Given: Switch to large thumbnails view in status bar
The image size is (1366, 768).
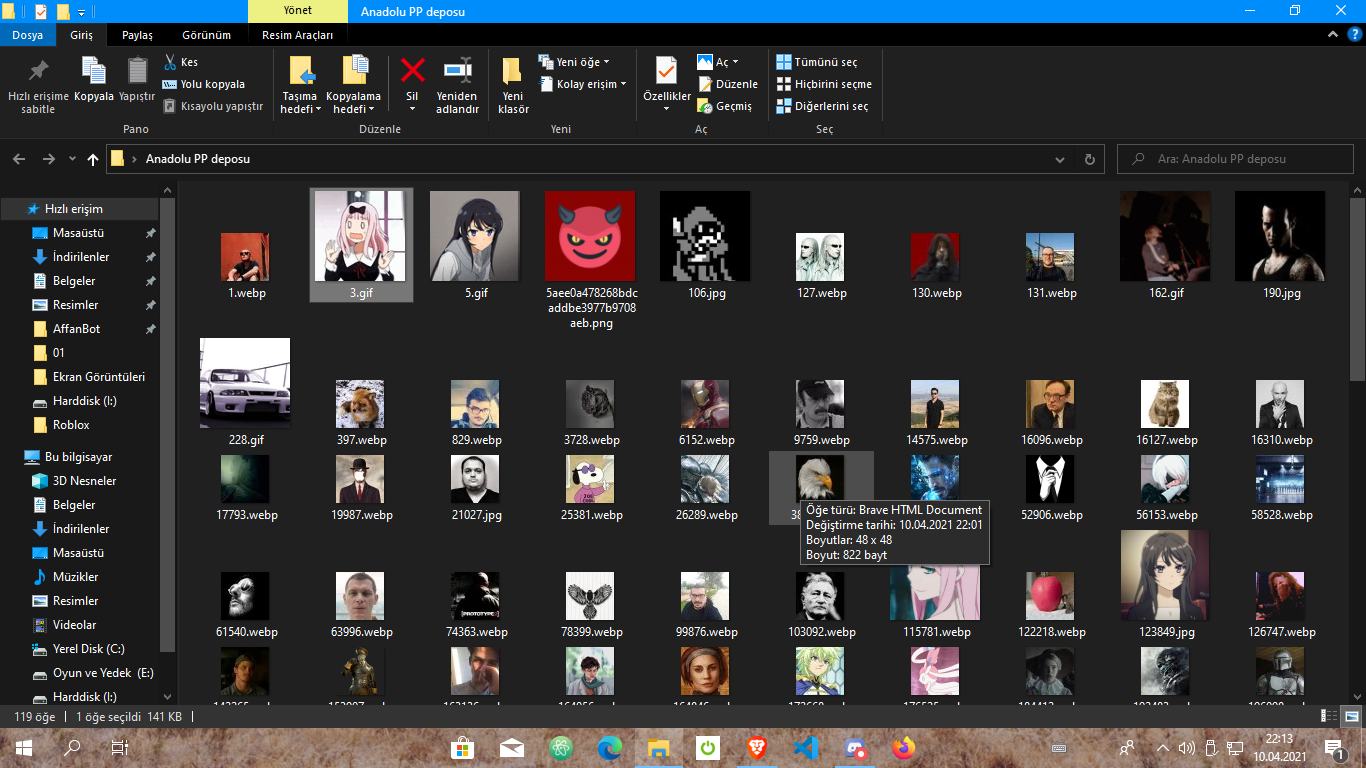Looking at the screenshot, I should pyautogui.click(x=1351, y=716).
